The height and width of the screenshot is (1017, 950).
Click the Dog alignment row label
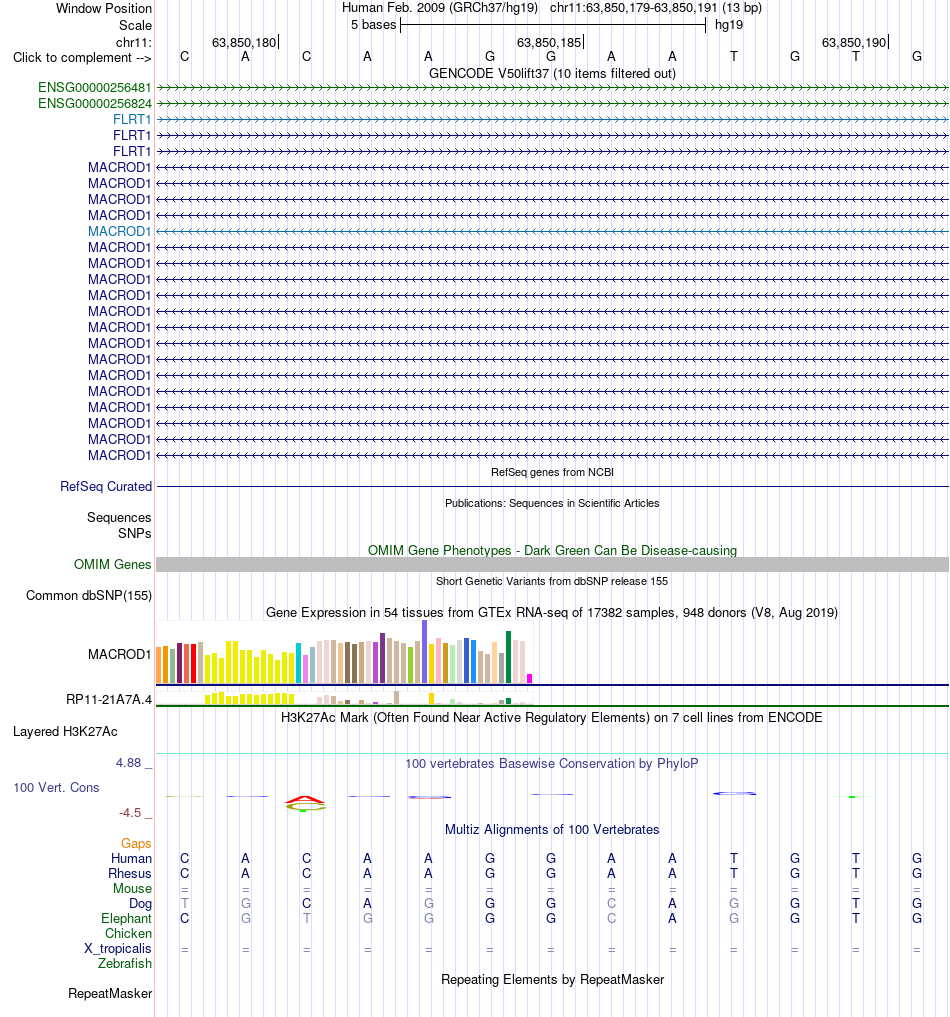coord(141,903)
